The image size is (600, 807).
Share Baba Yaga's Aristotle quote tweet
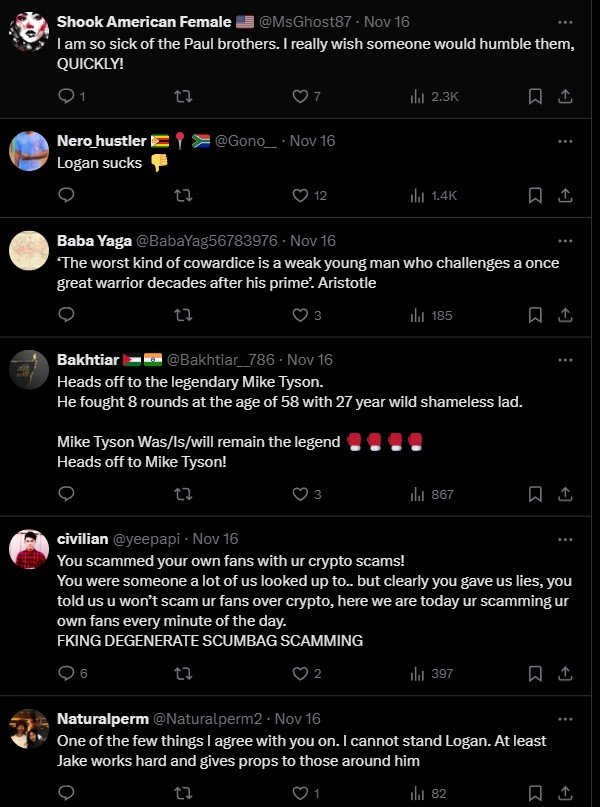pyautogui.click(x=566, y=315)
